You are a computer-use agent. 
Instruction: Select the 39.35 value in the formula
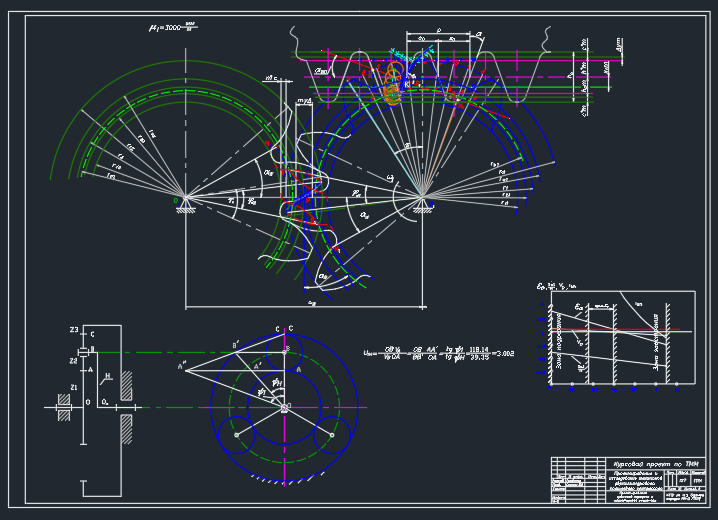(x=479, y=358)
